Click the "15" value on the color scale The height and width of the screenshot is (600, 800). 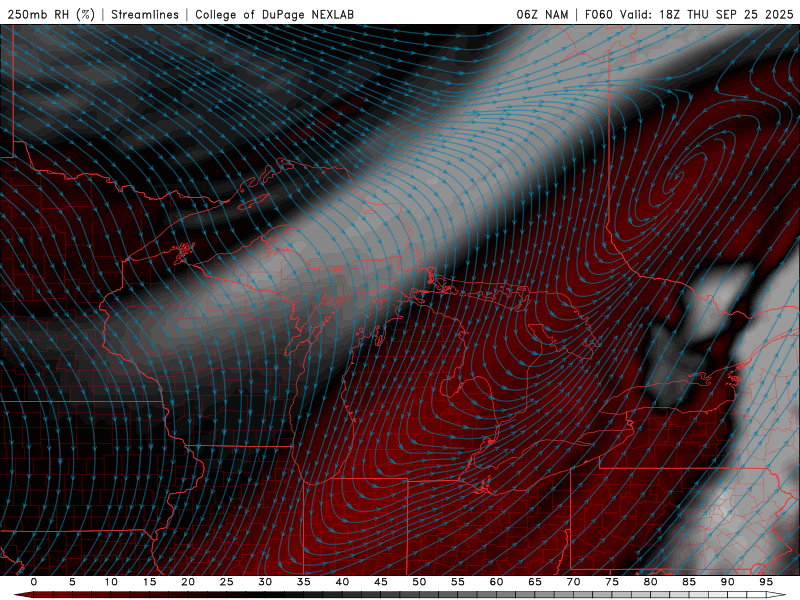tap(149, 582)
